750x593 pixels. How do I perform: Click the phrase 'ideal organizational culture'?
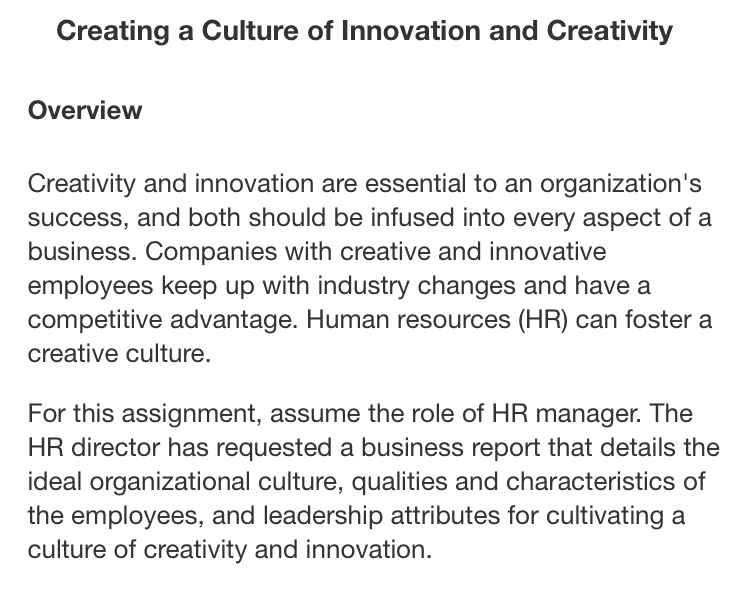point(192,481)
